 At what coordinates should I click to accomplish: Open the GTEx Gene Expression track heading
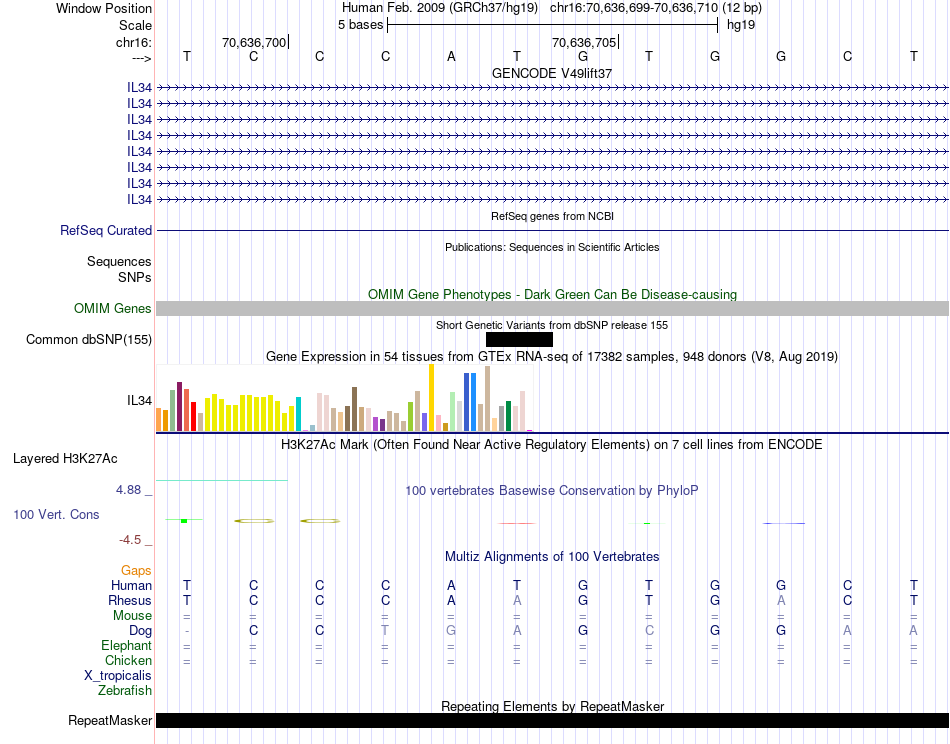point(552,356)
